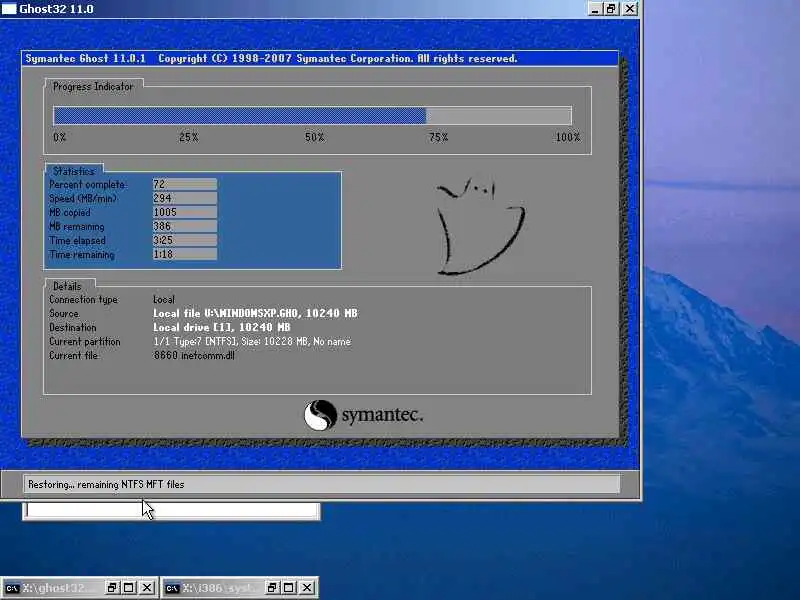Click the Ghost restore progress bar
This screenshot has width=800, height=600.
312,115
